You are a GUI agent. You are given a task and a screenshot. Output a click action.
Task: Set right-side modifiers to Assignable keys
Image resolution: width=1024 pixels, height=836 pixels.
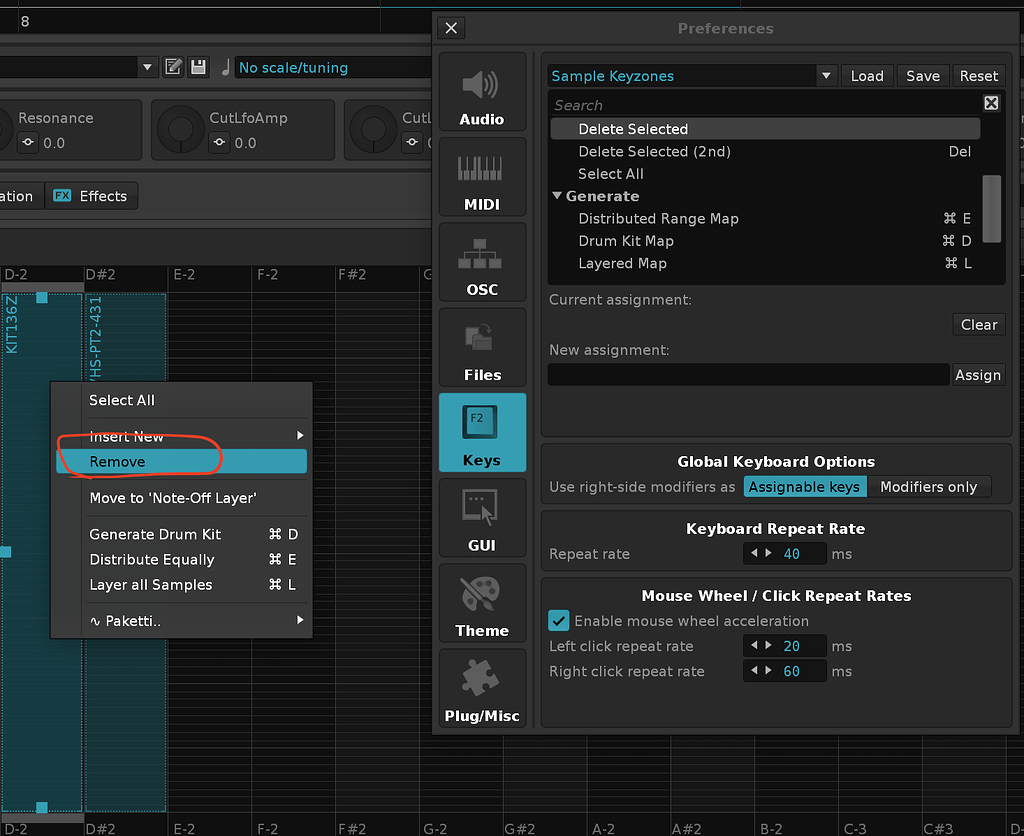click(x=805, y=487)
